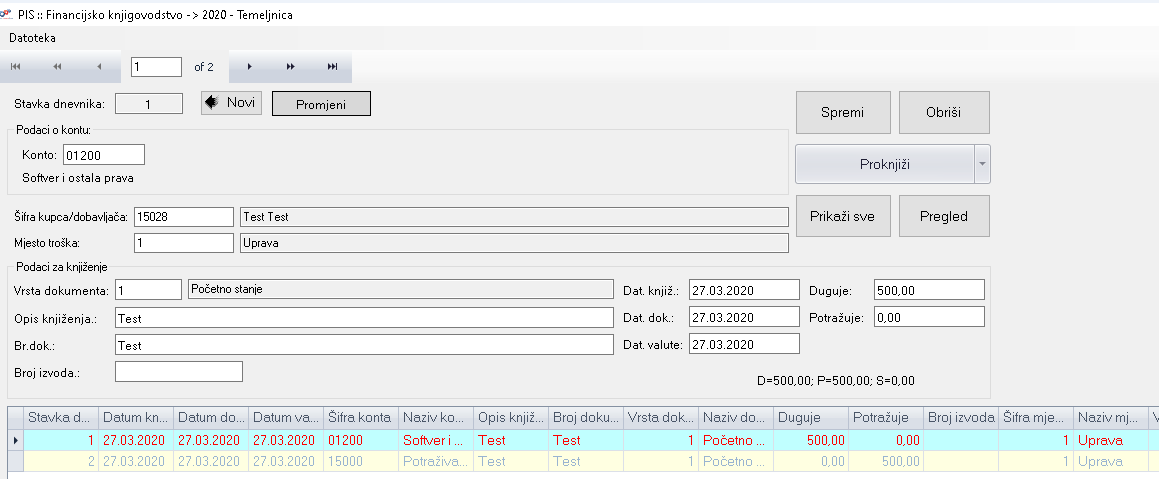Click the Novi button with arrow icon
The height and width of the screenshot is (479, 1159).
click(231, 103)
